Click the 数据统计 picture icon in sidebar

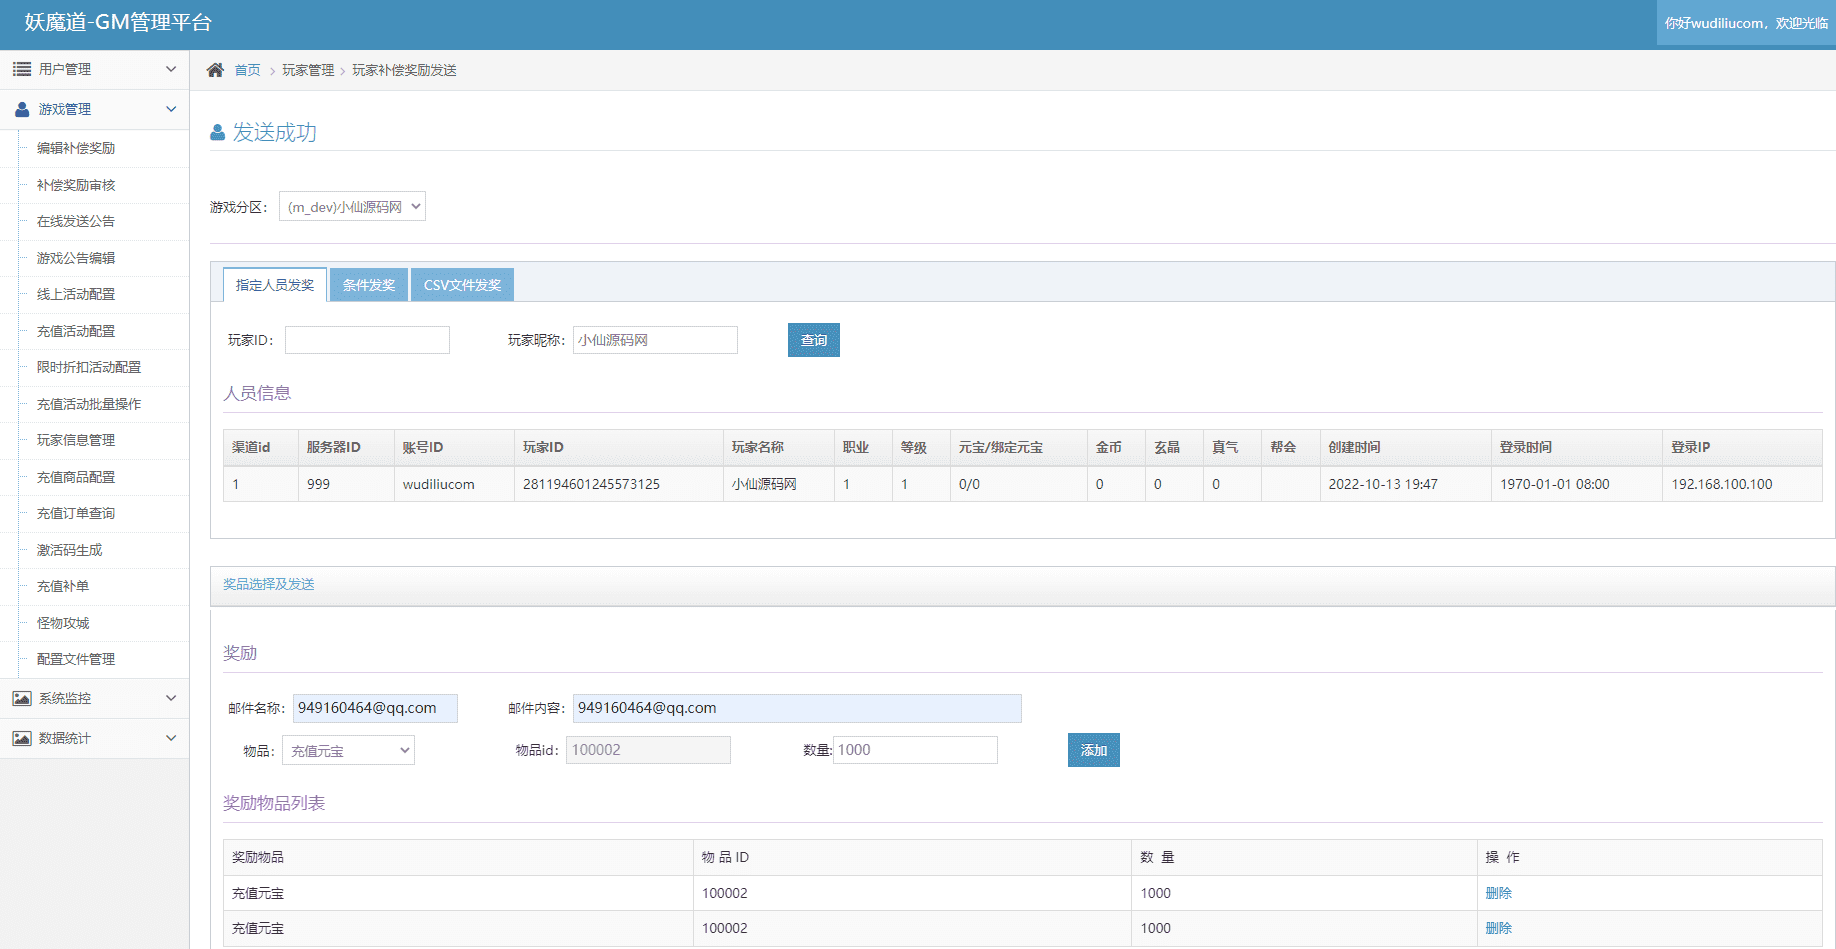[21, 738]
